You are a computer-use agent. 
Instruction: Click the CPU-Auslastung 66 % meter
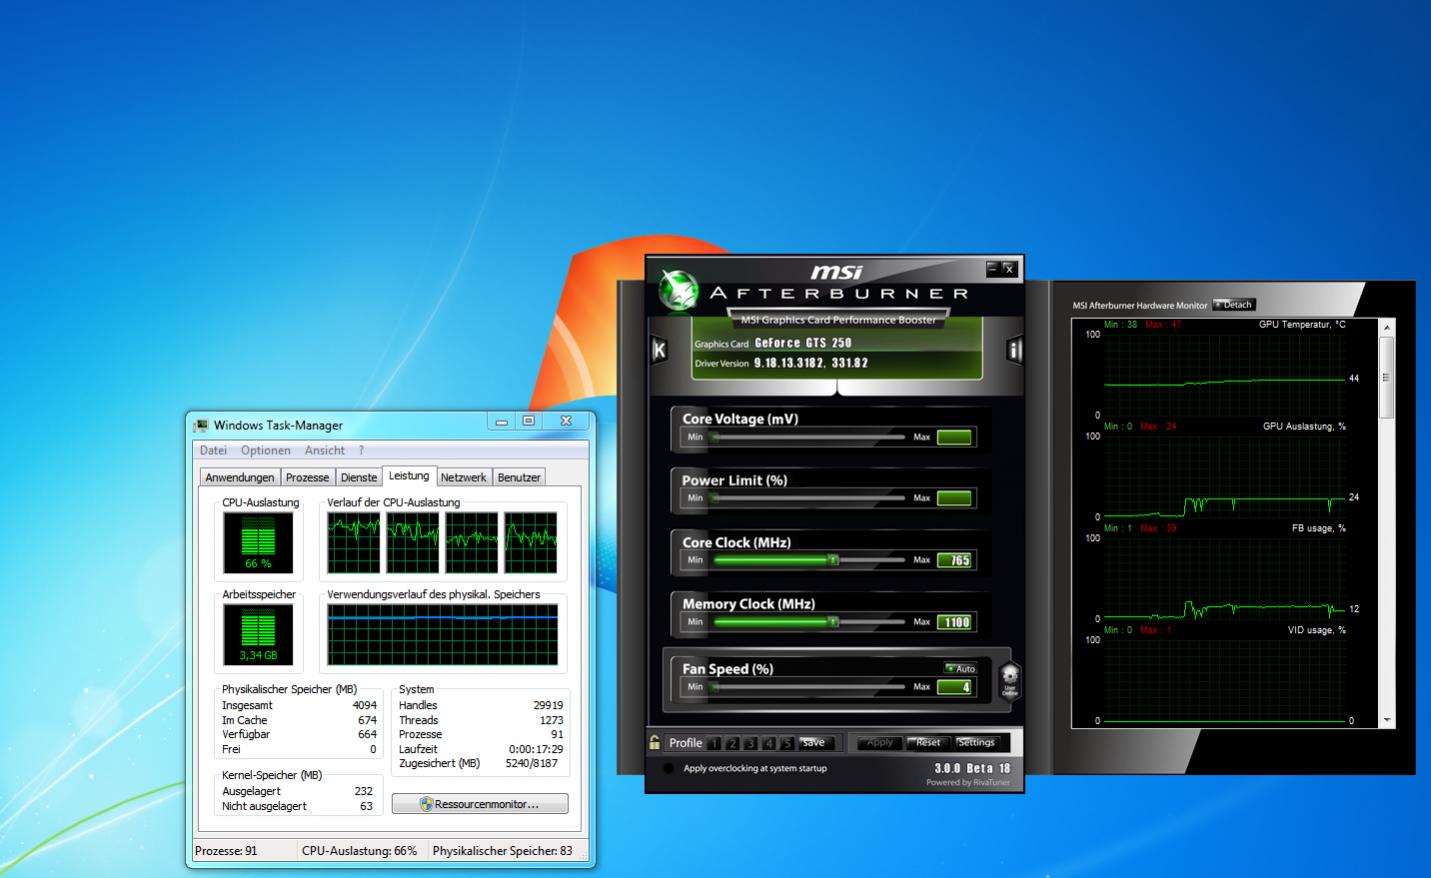click(258, 543)
